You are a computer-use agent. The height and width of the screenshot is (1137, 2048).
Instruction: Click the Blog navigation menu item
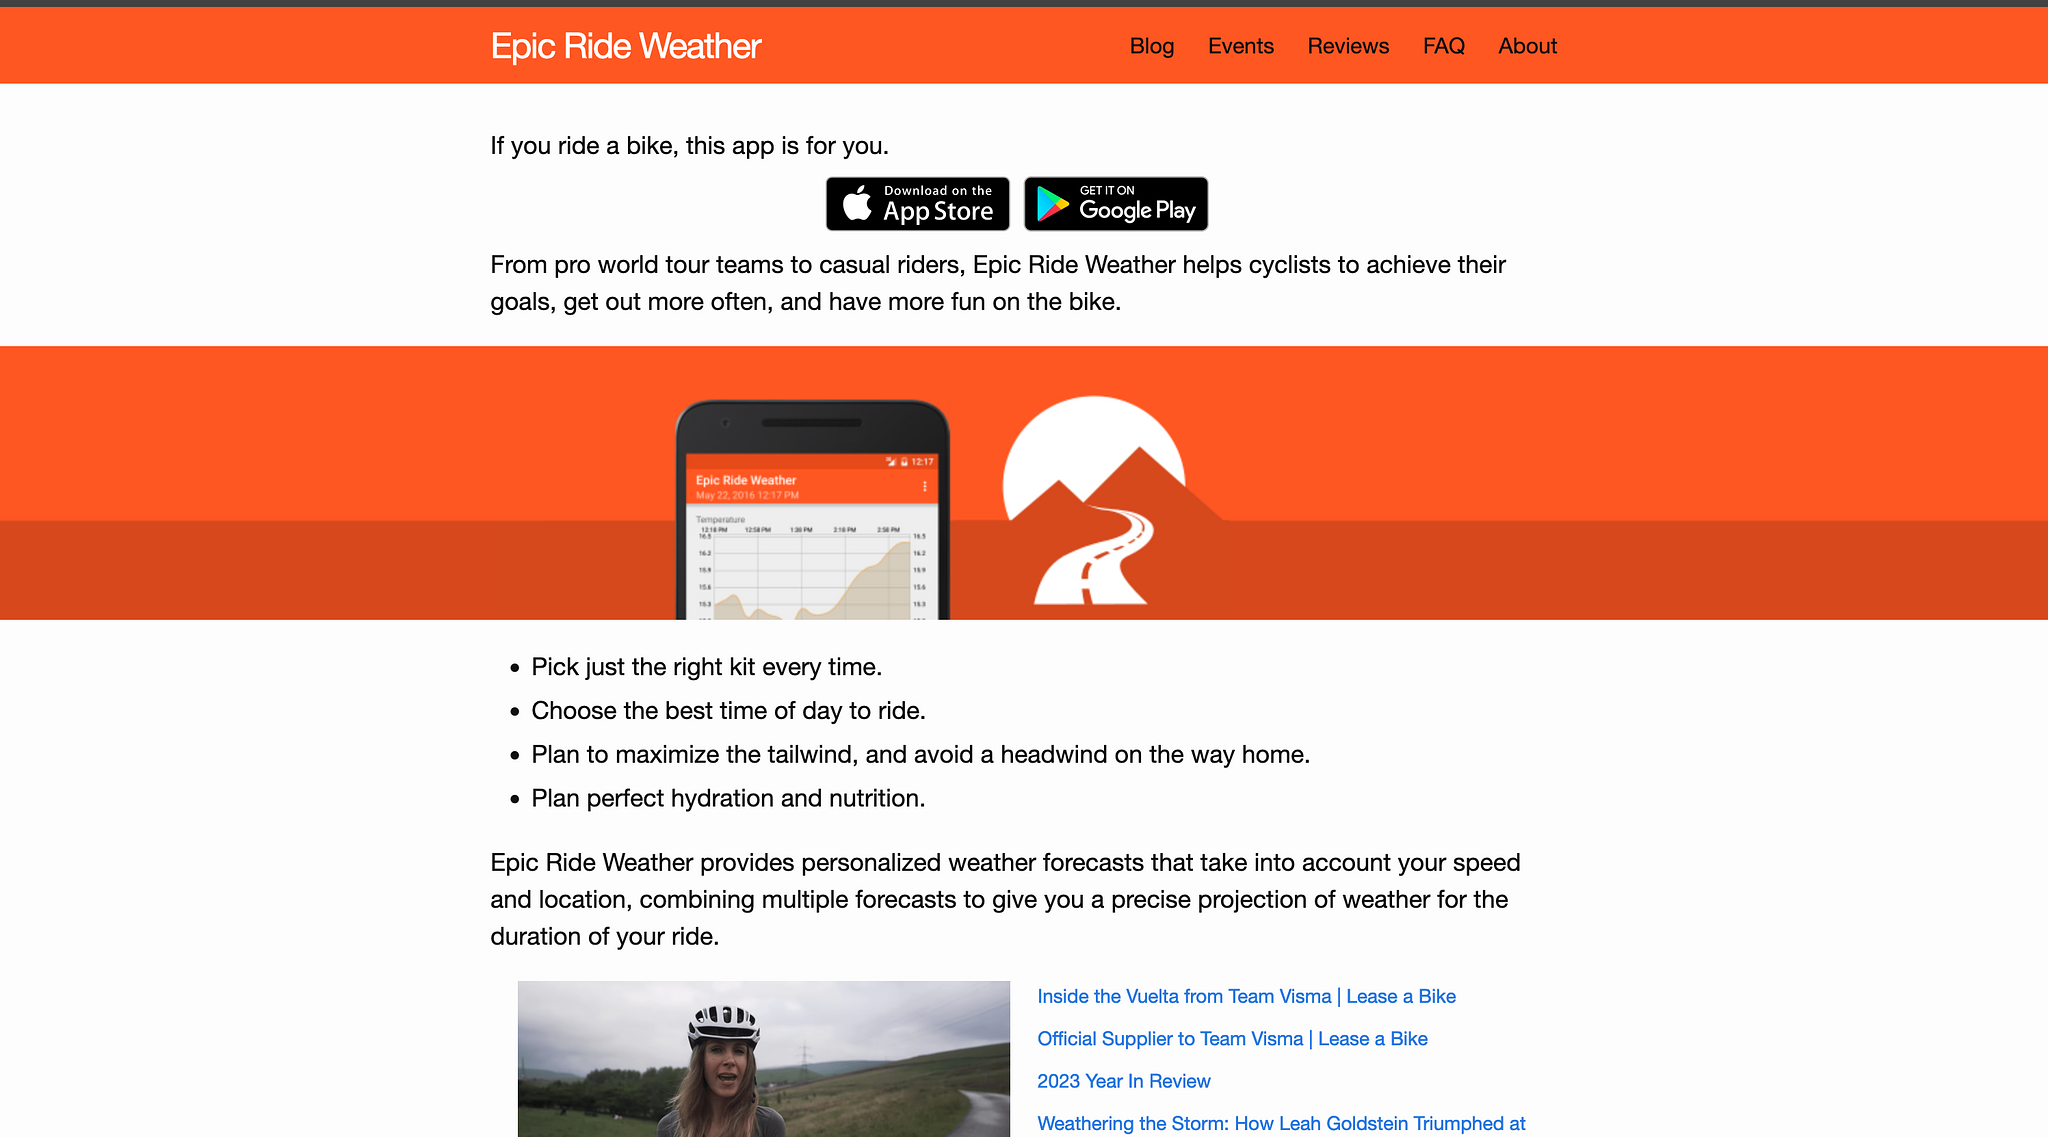[1151, 46]
